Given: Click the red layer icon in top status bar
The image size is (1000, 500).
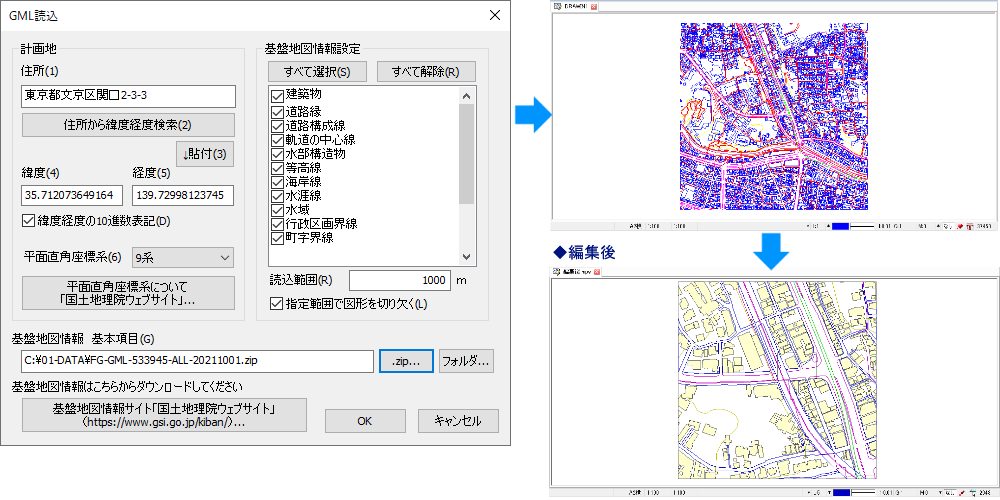Looking at the screenshot, I should tap(969, 226).
